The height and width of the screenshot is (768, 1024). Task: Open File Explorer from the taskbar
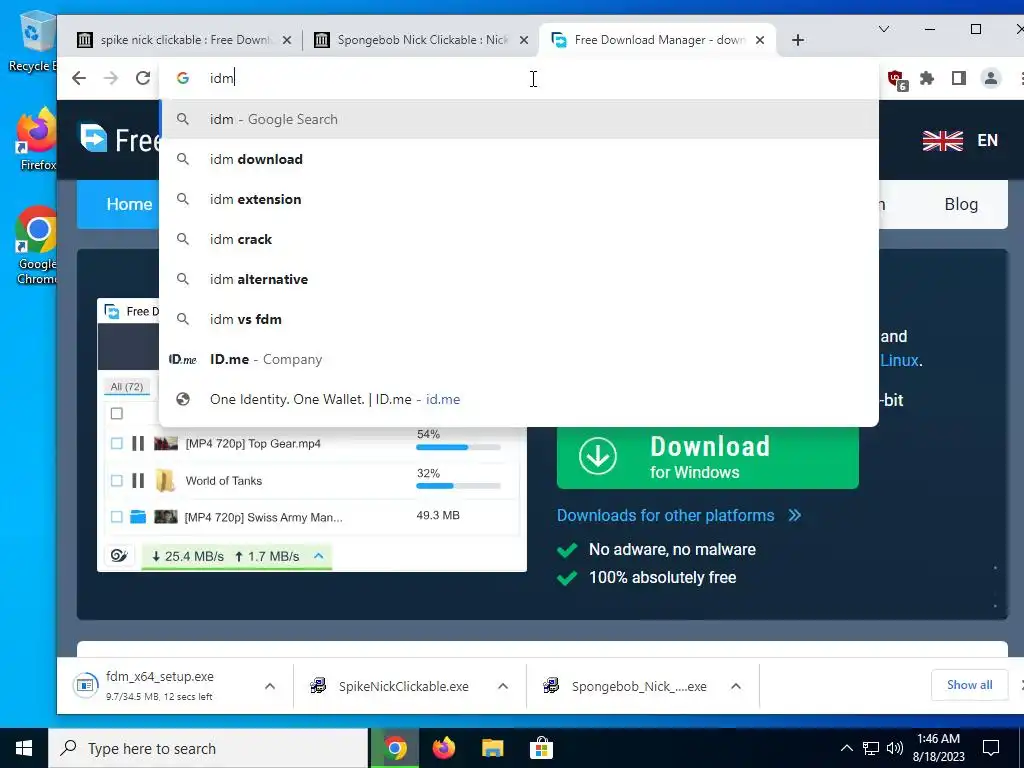click(x=492, y=748)
